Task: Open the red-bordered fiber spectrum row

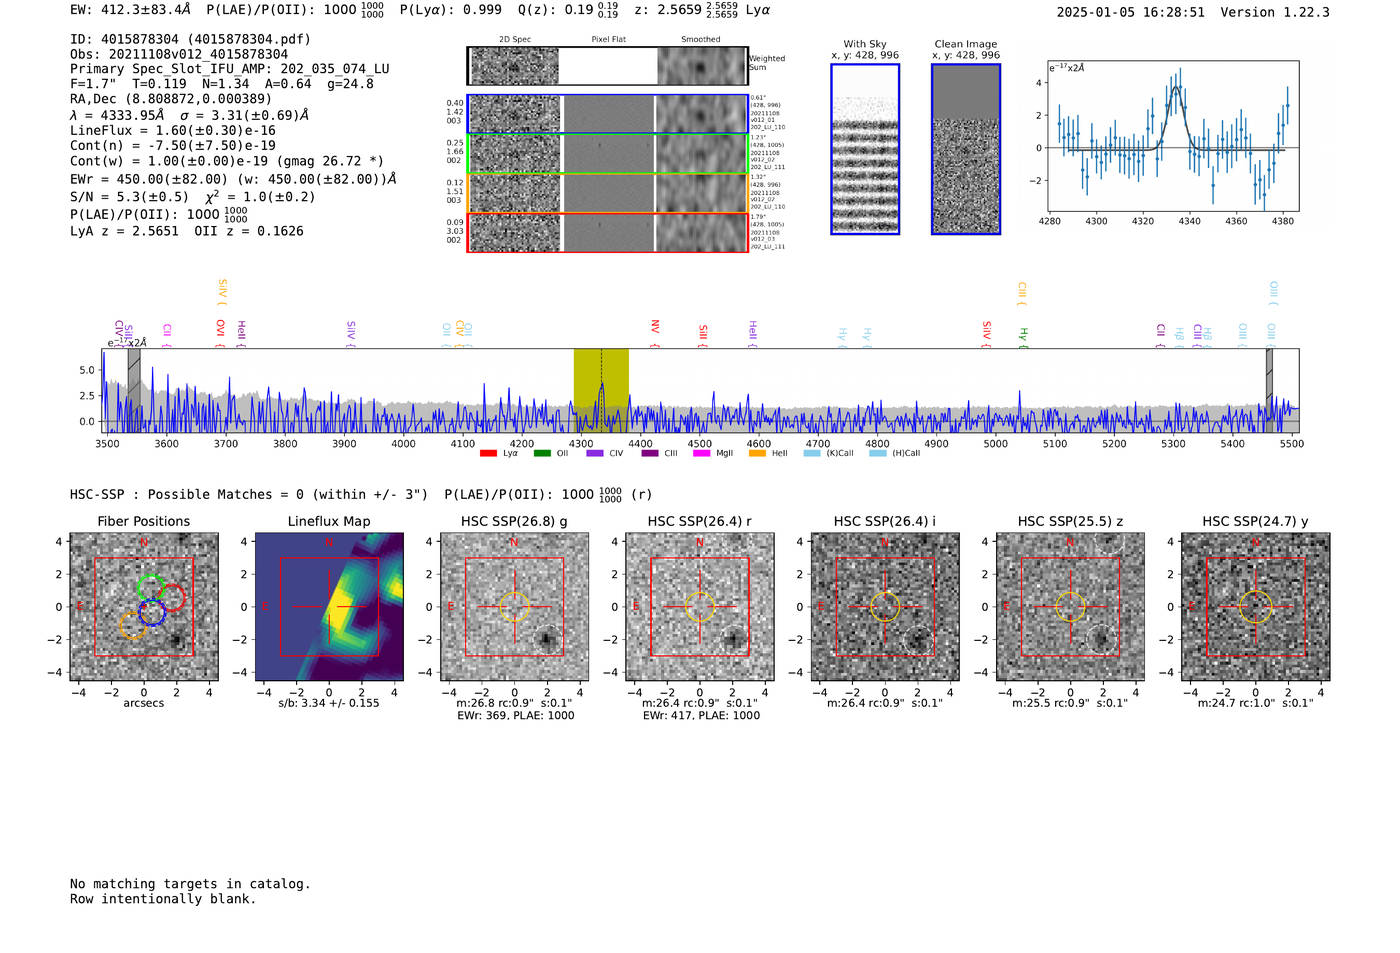Action: (608, 232)
